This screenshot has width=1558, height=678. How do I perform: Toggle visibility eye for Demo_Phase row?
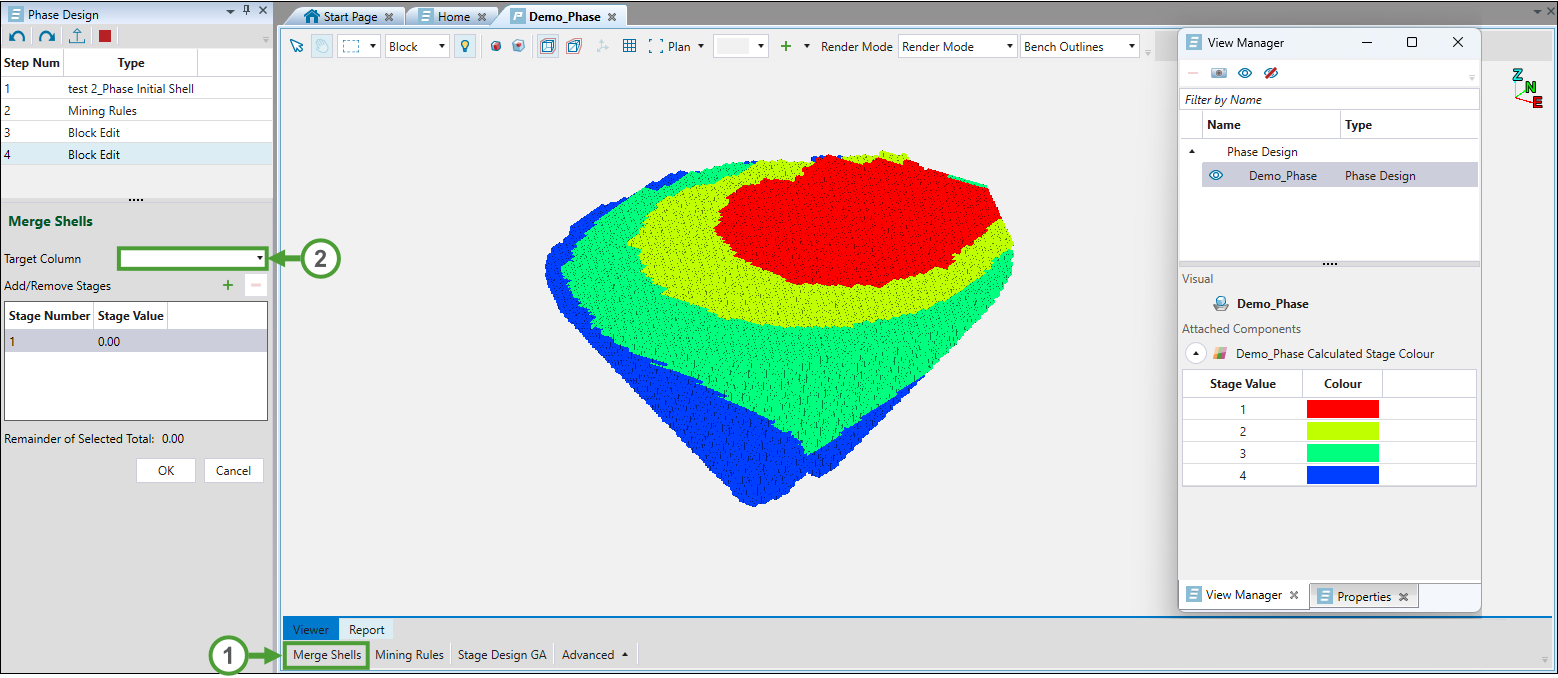click(x=1217, y=175)
